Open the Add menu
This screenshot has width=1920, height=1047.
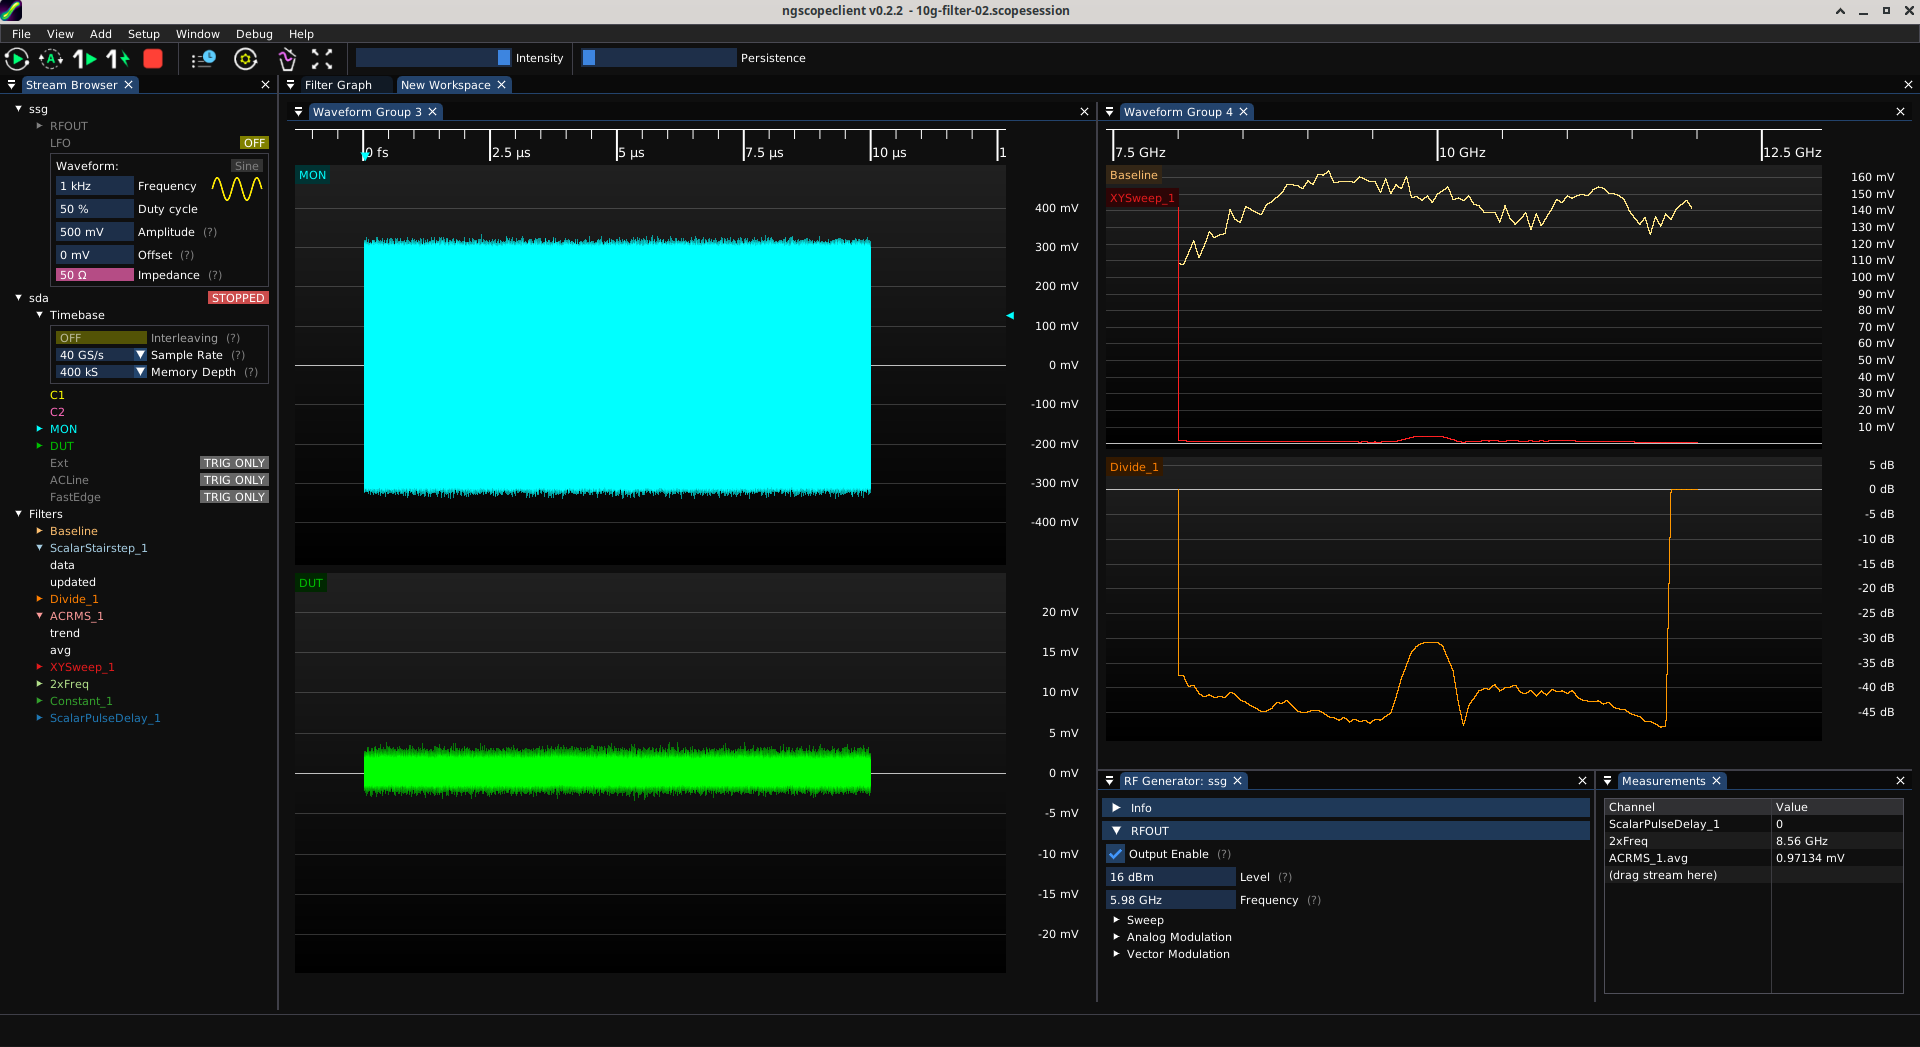pyautogui.click(x=101, y=34)
